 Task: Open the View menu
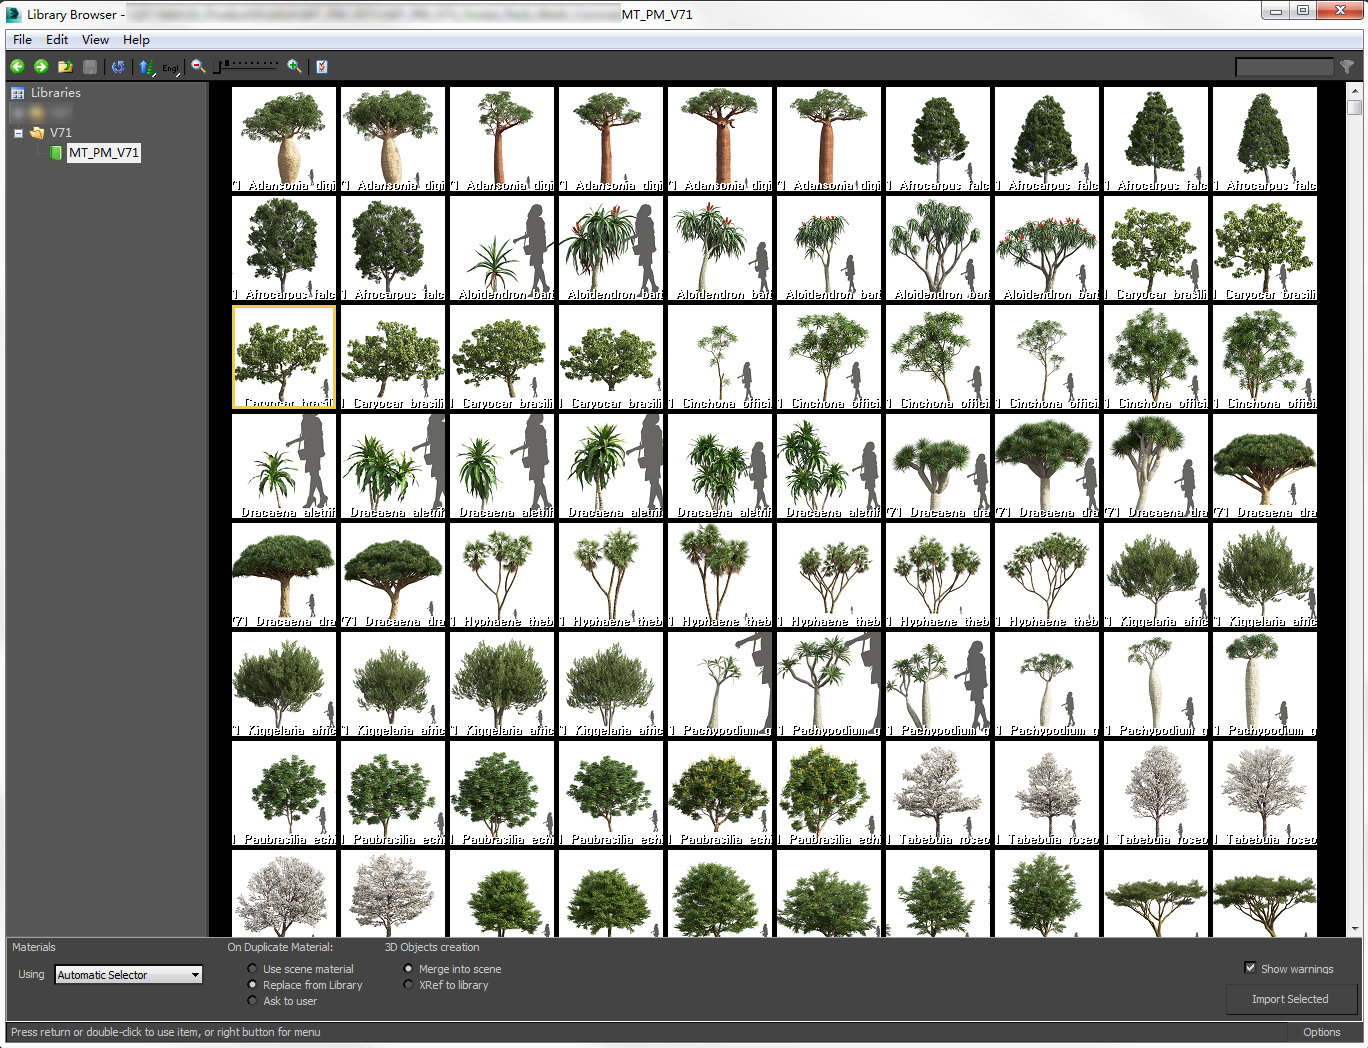95,39
